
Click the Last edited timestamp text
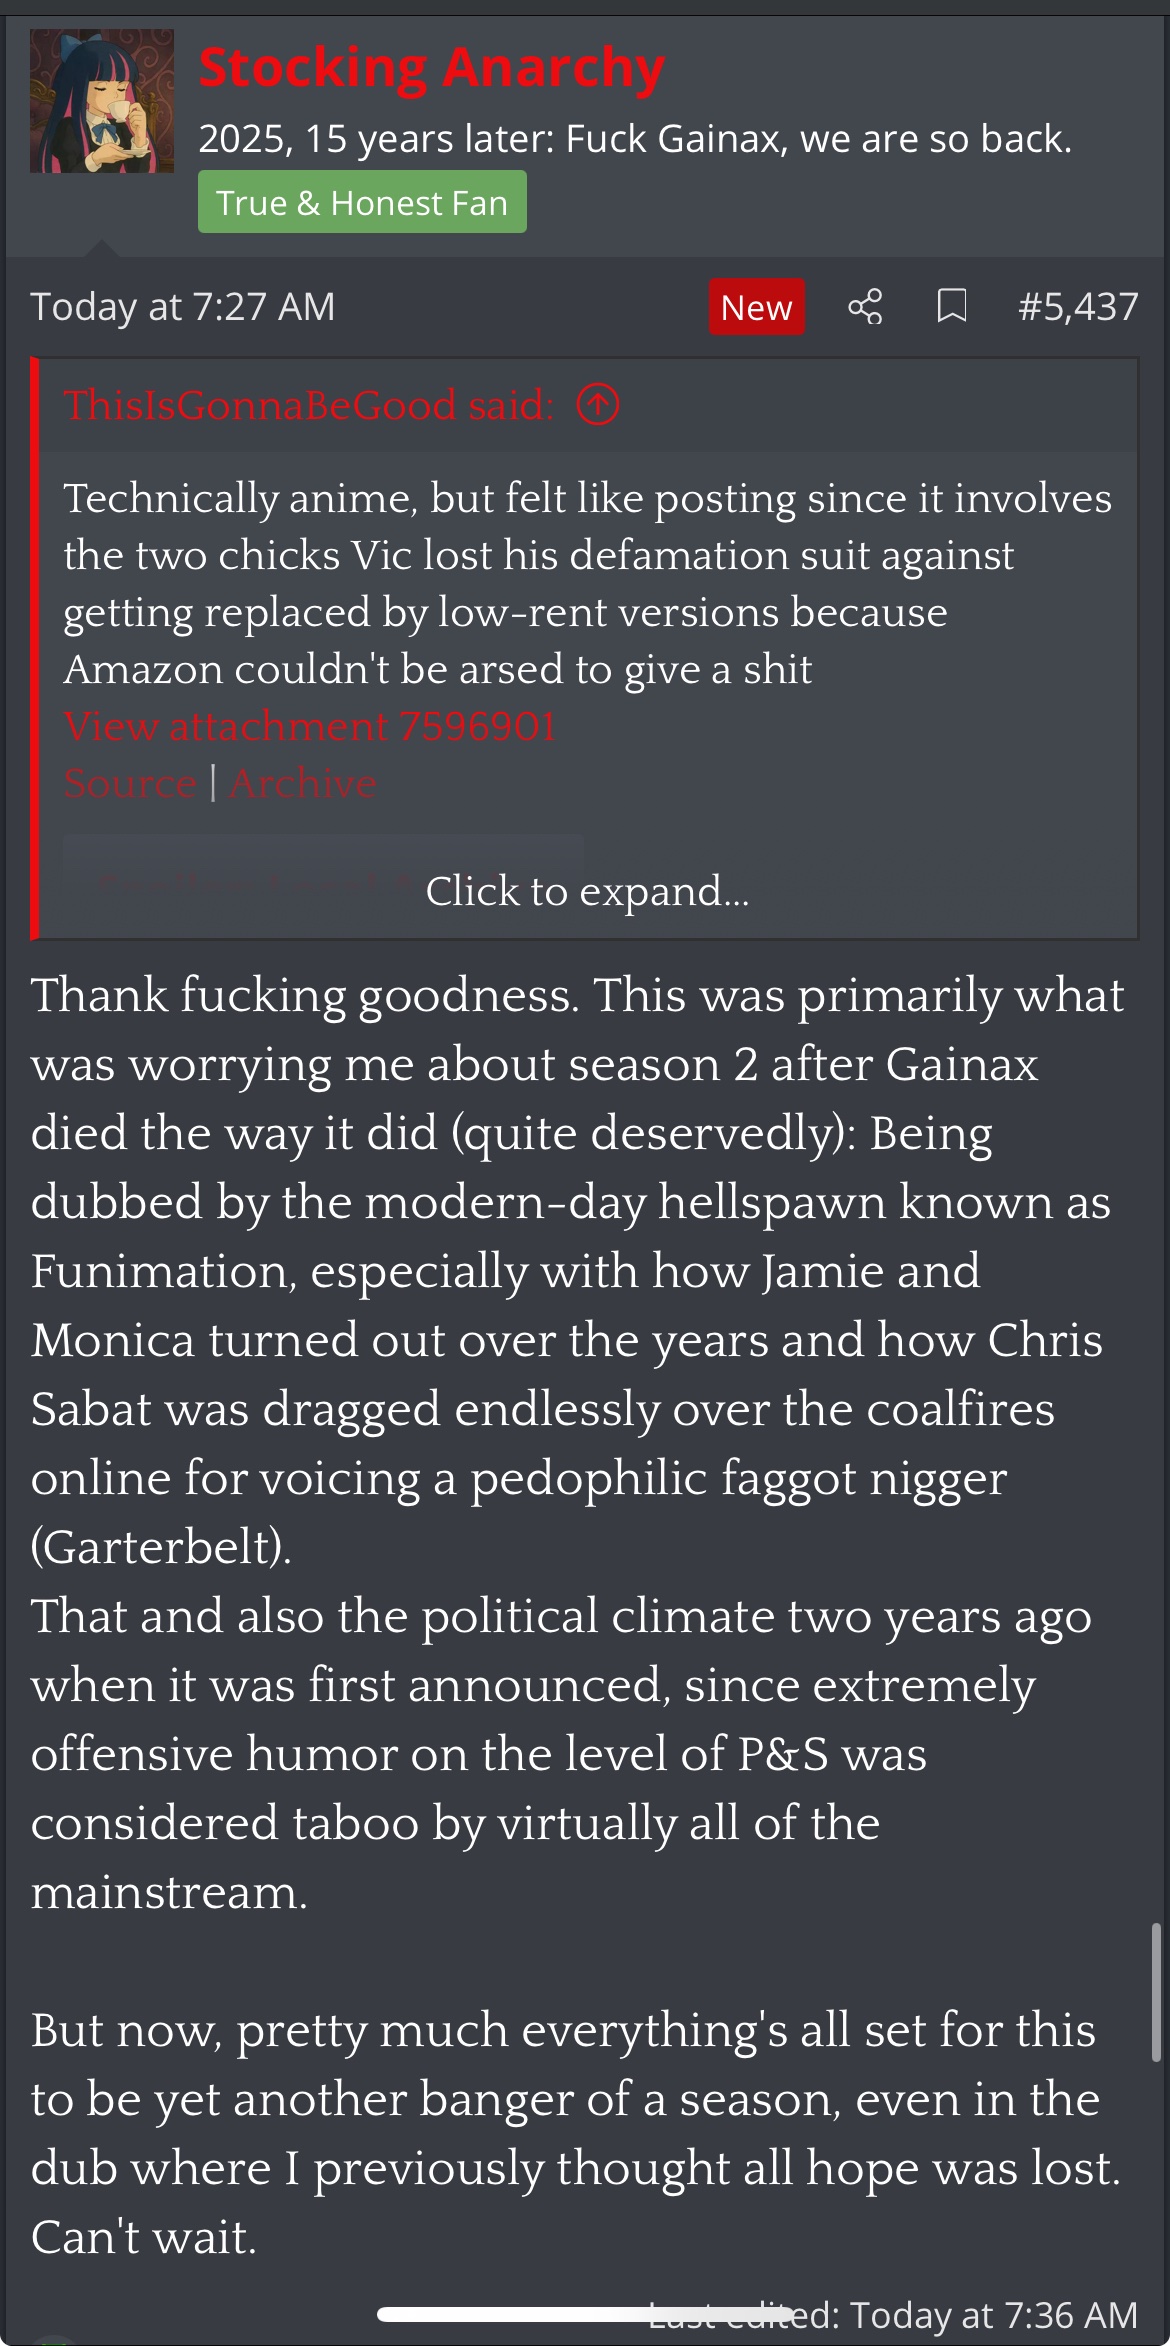pyautogui.click(x=893, y=2315)
